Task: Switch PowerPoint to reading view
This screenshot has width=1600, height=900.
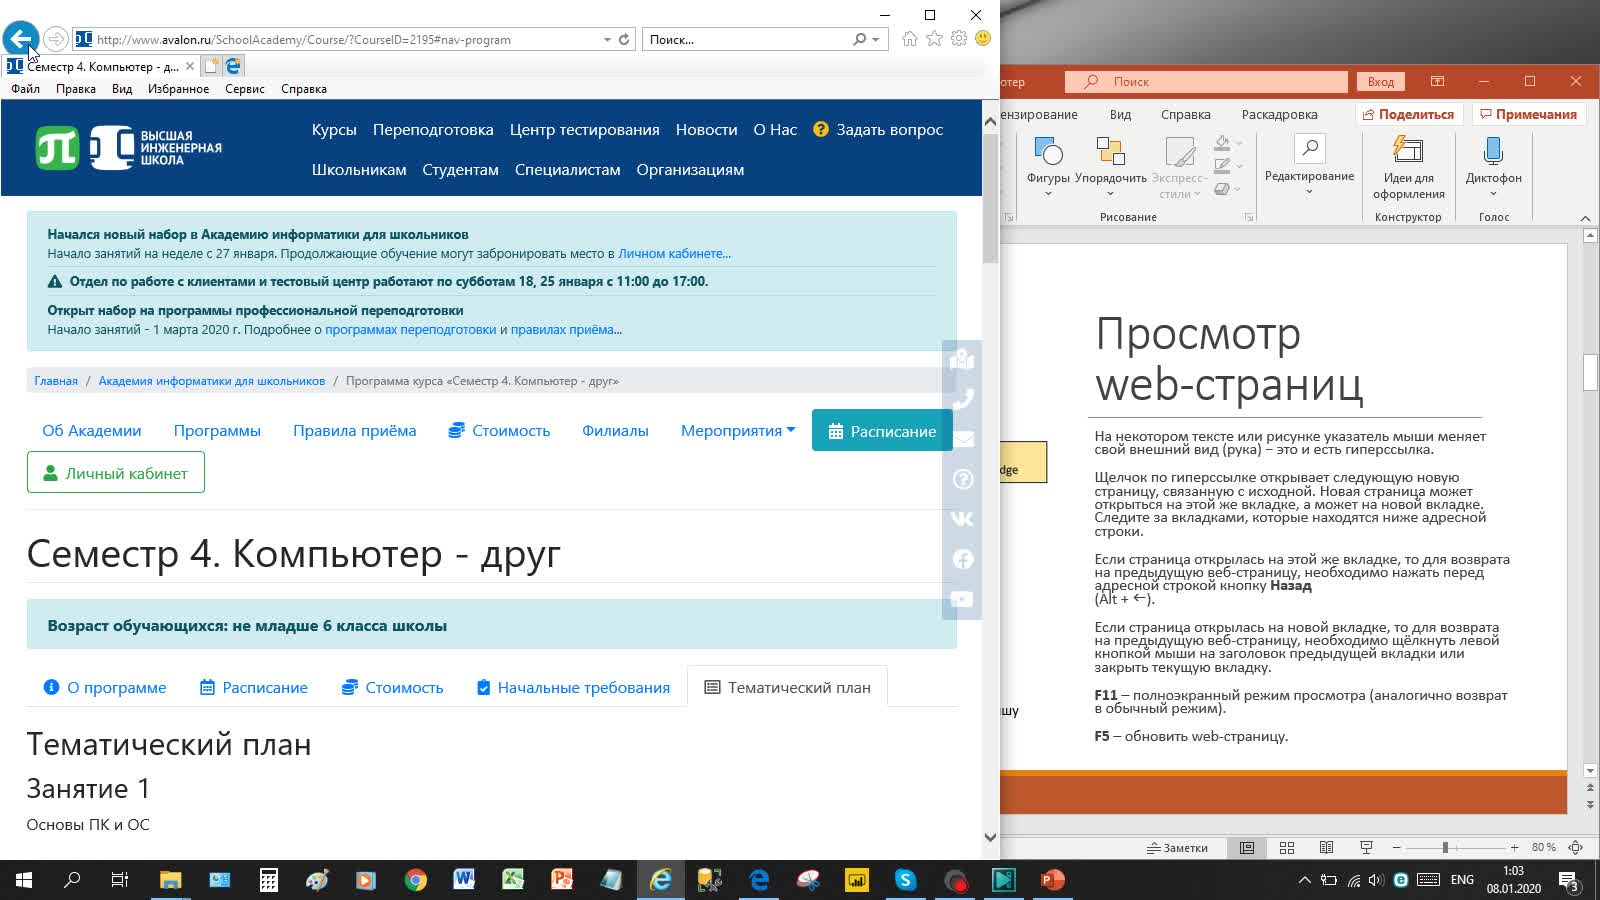Action: click(1326, 847)
